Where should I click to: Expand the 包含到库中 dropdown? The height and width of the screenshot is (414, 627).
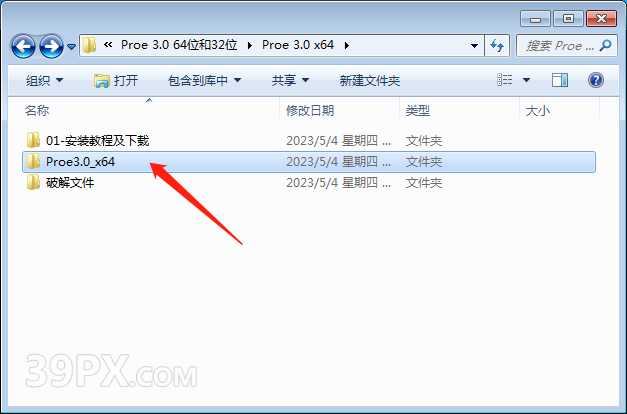click(204, 80)
